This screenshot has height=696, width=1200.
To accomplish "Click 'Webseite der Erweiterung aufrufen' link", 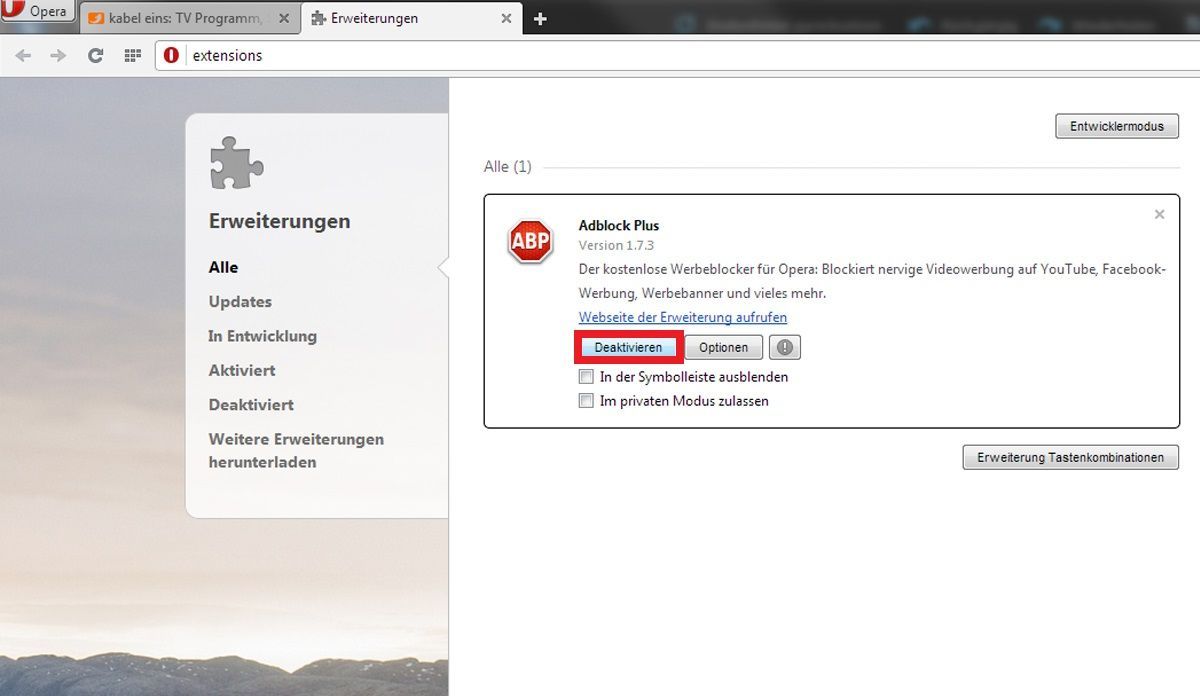I will pos(682,317).
